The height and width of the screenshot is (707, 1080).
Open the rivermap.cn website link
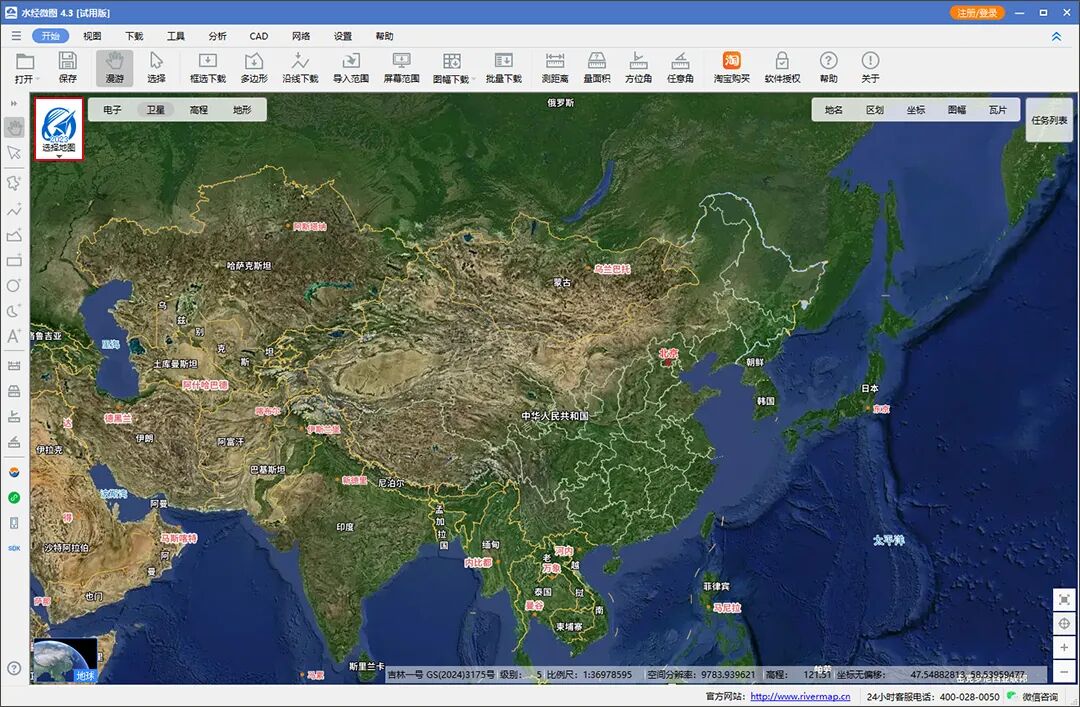click(800, 697)
